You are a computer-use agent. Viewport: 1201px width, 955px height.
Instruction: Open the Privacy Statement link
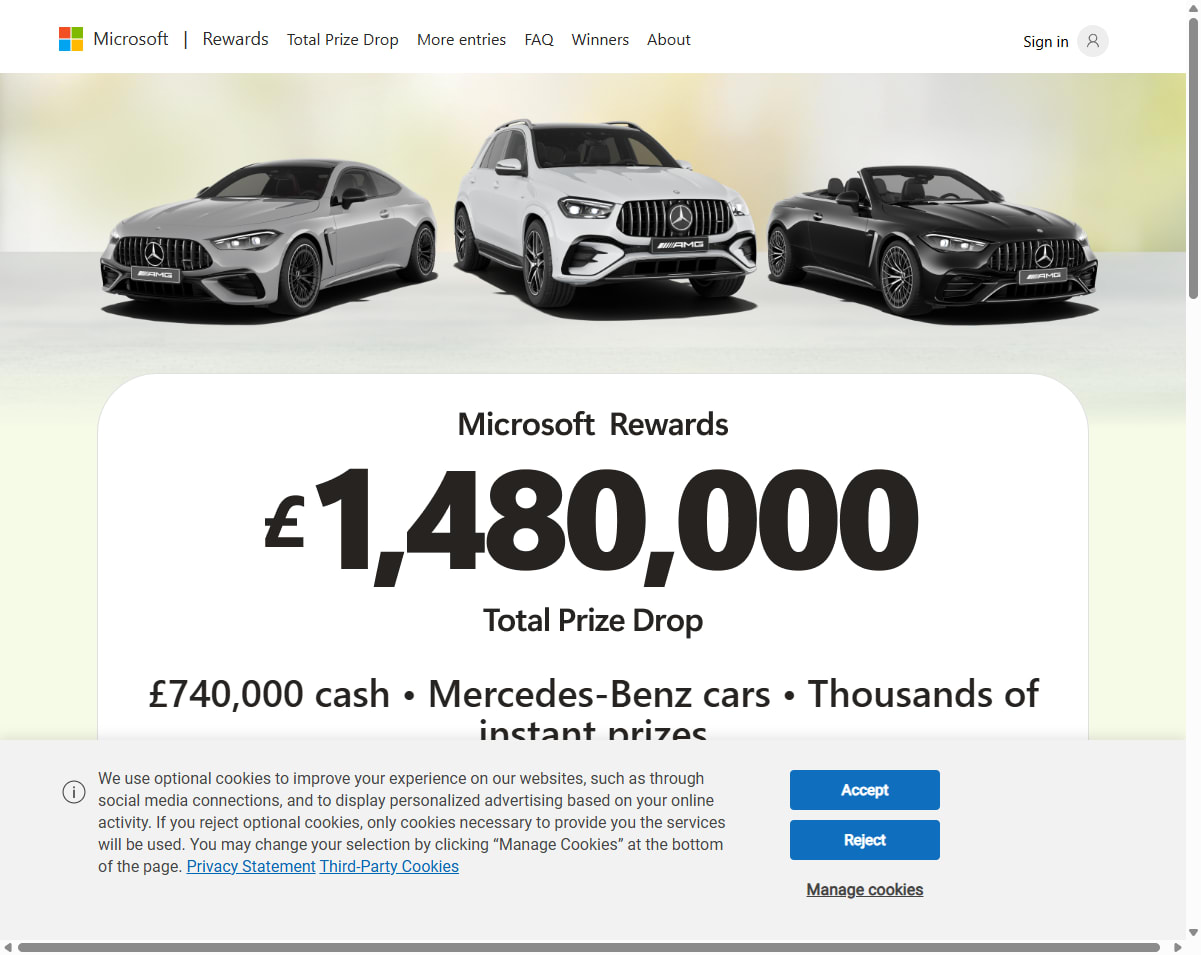(251, 867)
